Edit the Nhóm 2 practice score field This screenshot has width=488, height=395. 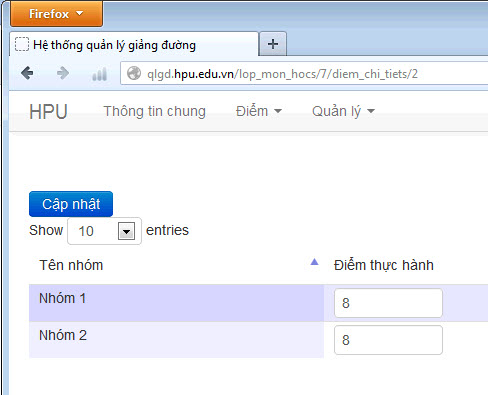click(388, 340)
